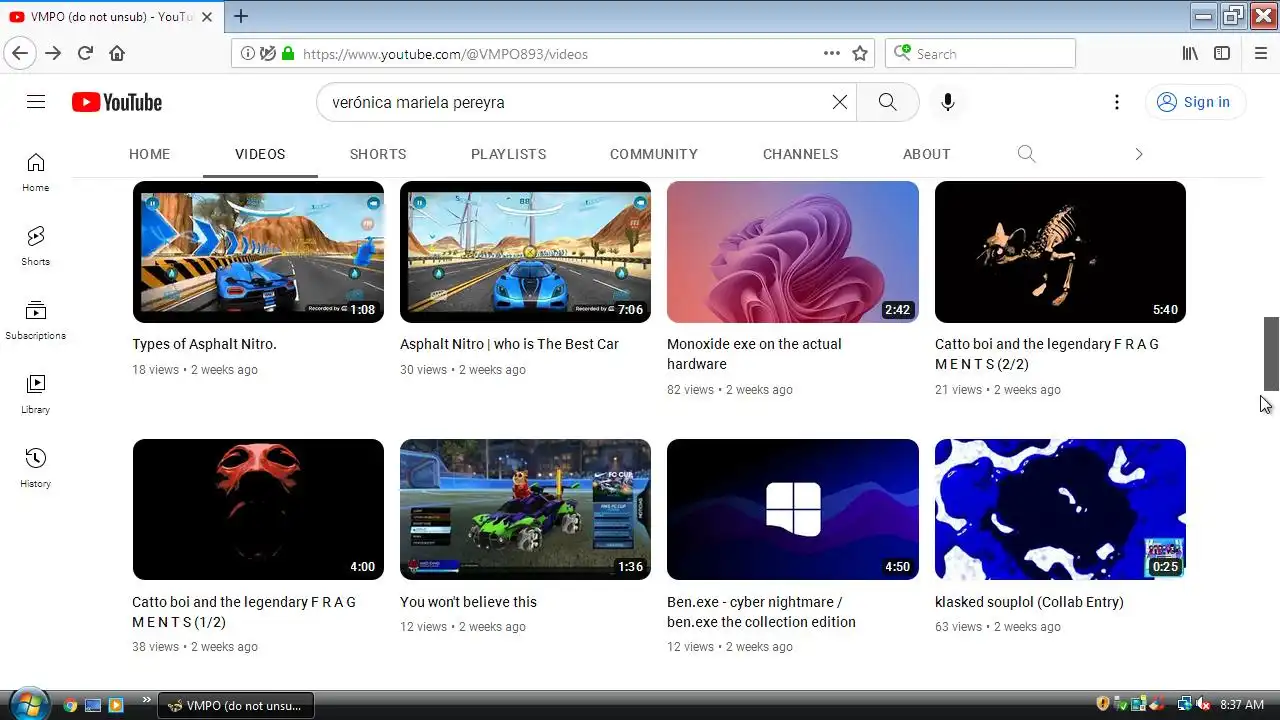Open the klasked souplol blue thumbnail
Viewport: 1280px width, 720px height.
(x=1060, y=509)
